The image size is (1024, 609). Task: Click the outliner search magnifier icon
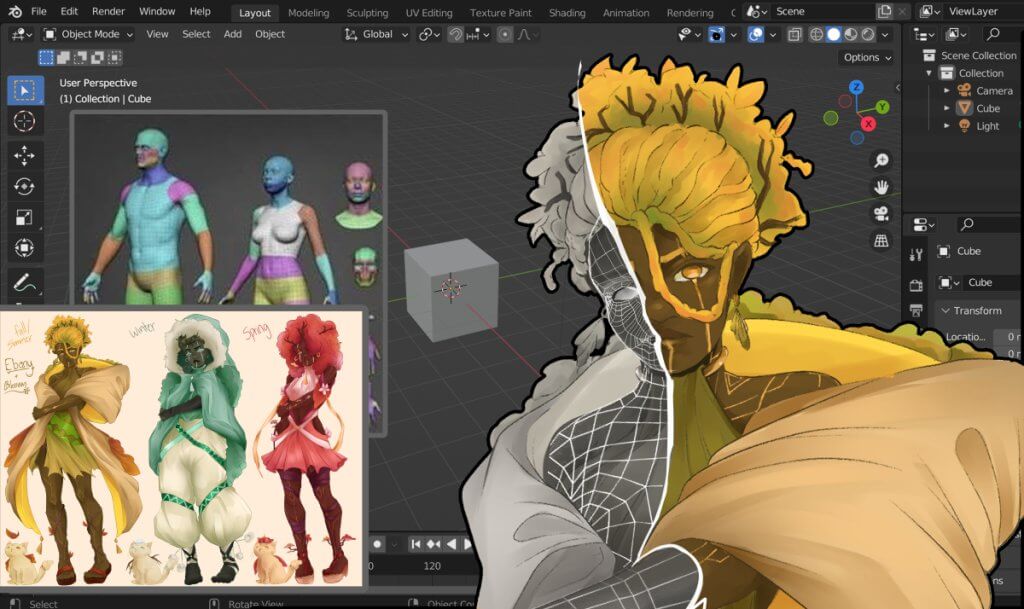pos(993,34)
